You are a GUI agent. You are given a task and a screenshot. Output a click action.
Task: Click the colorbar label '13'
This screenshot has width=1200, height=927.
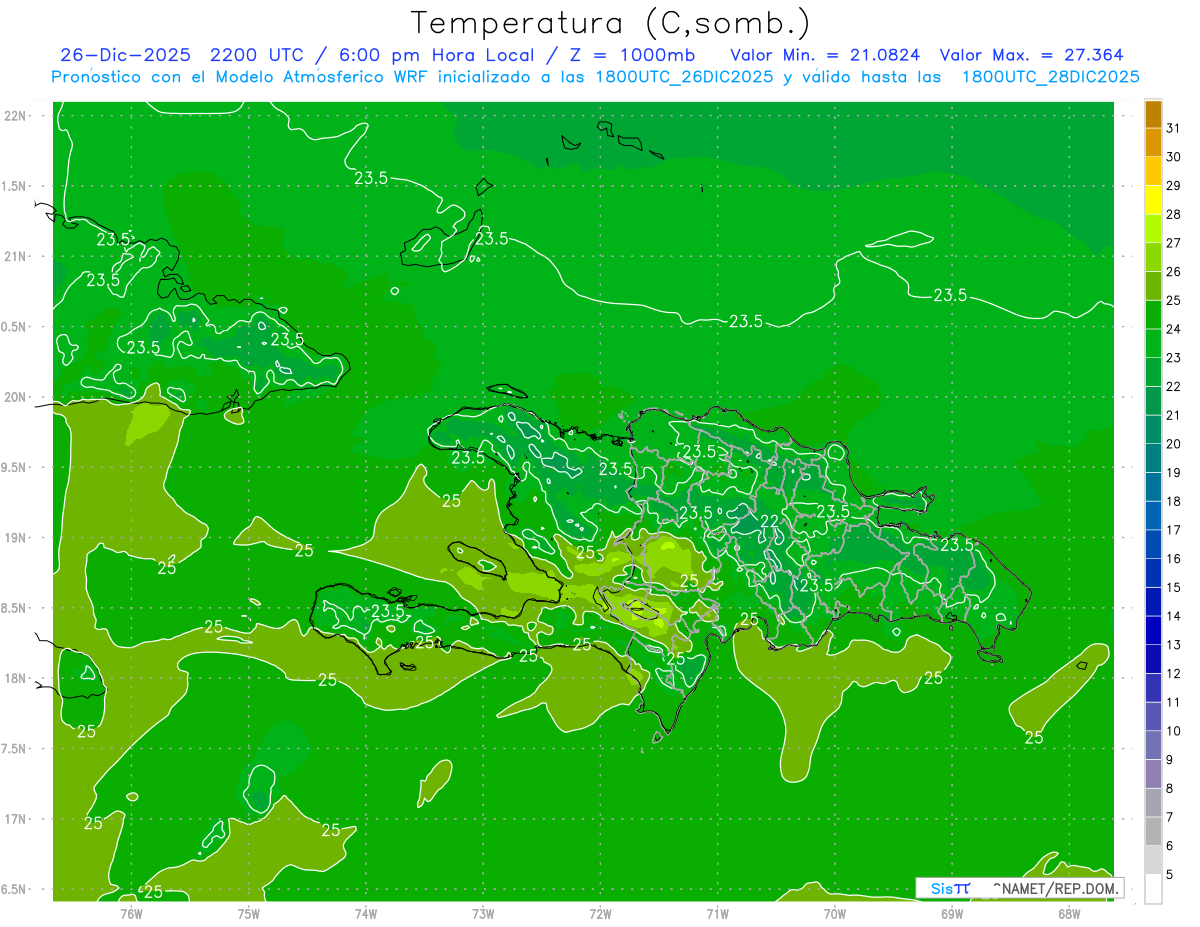point(1174,645)
